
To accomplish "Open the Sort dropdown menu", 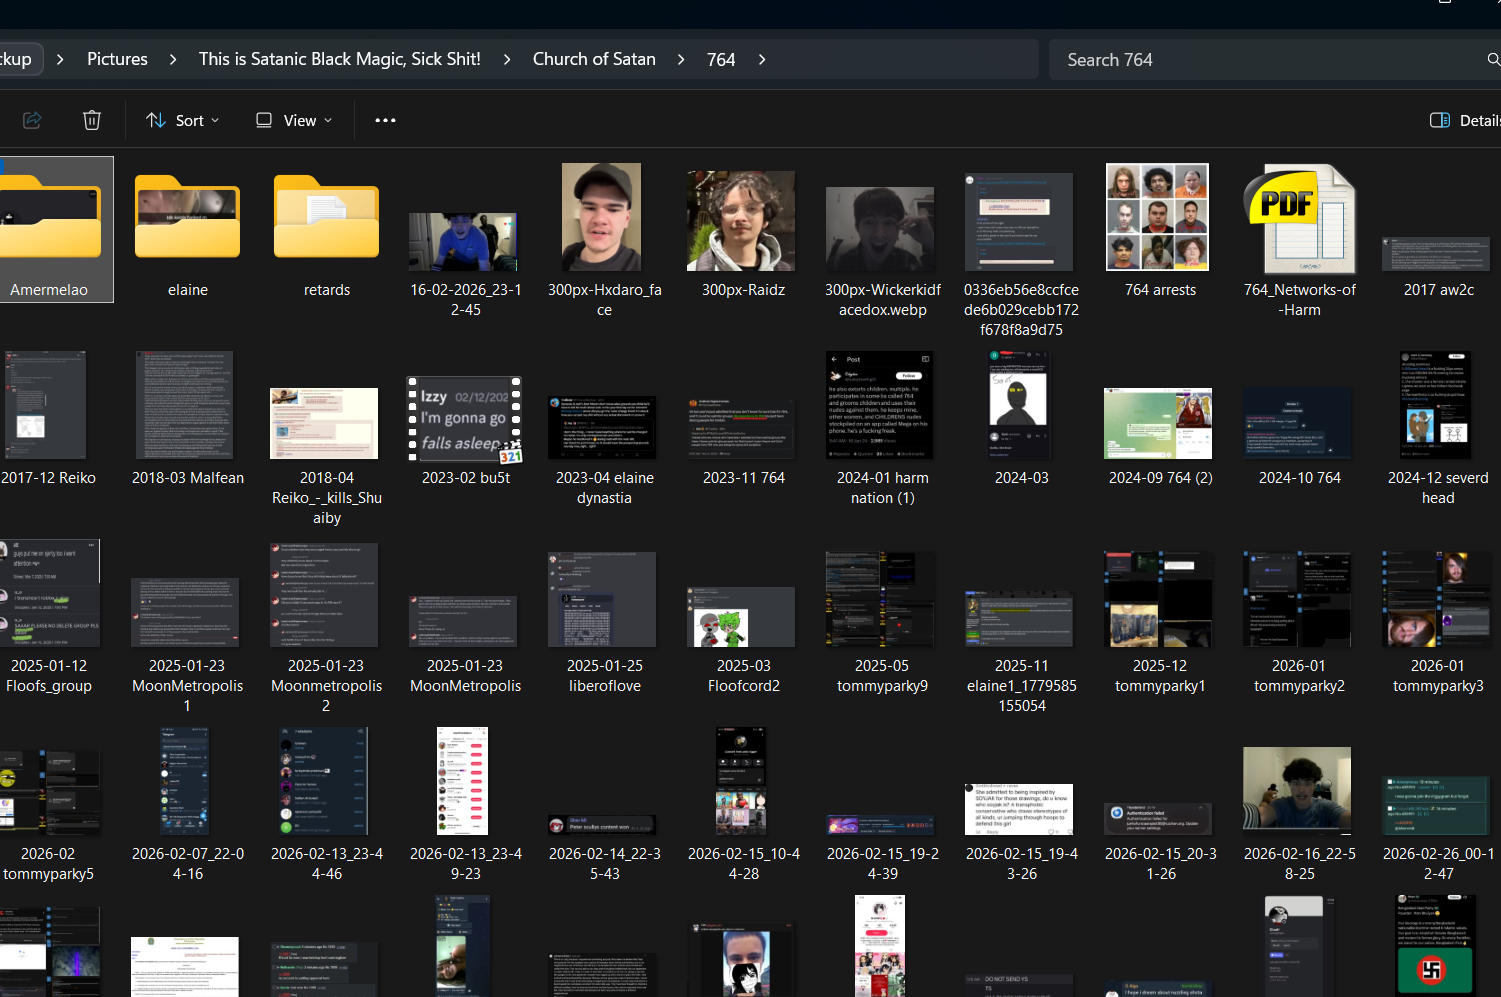I will click(183, 120).
